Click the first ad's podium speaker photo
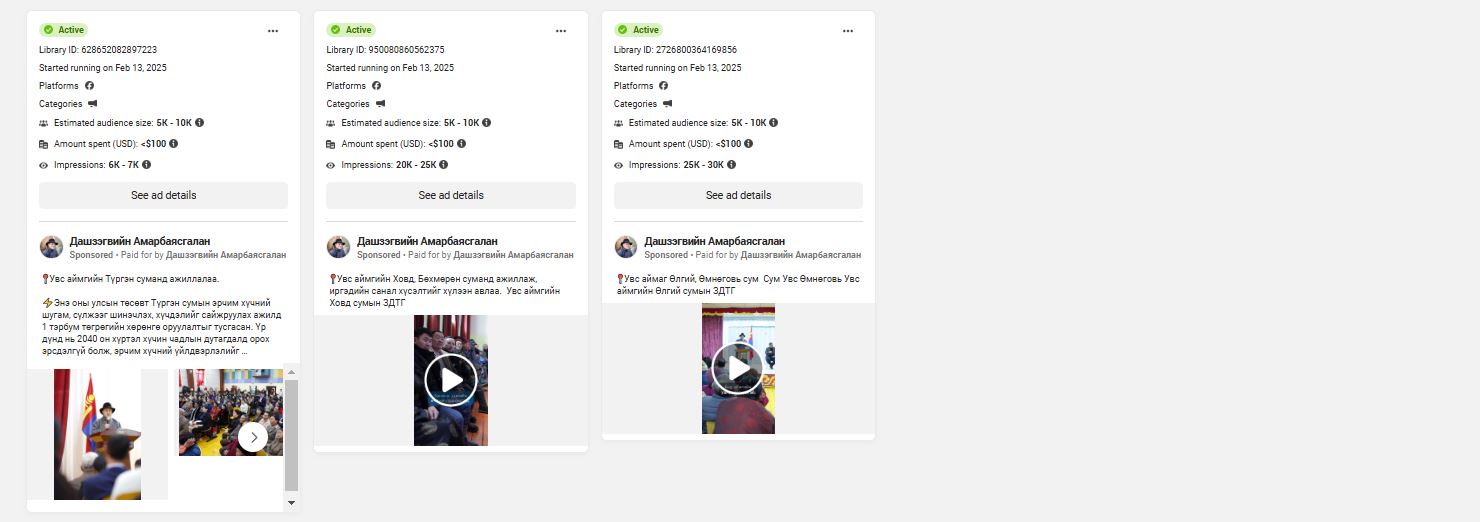Viewport: 1480px width, 522px height. (97, 434)
